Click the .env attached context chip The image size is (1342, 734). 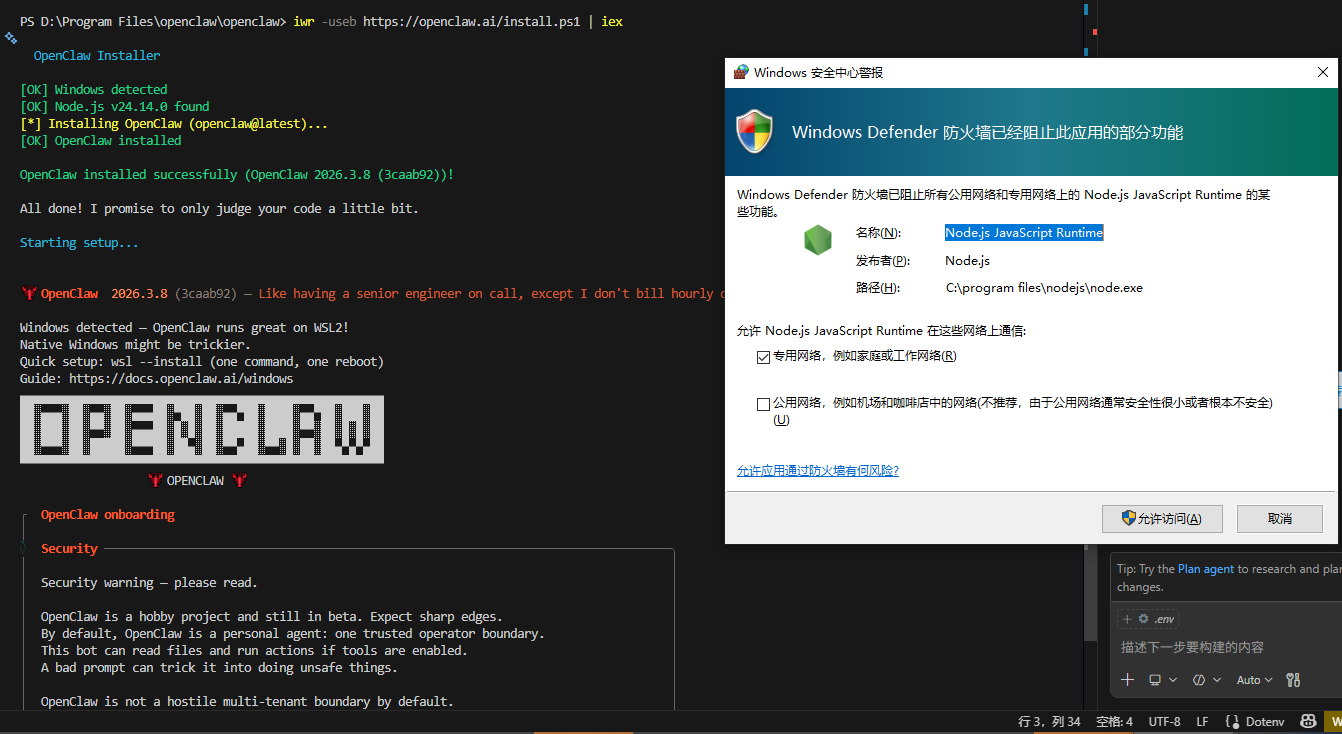[x=1149, y=619]
